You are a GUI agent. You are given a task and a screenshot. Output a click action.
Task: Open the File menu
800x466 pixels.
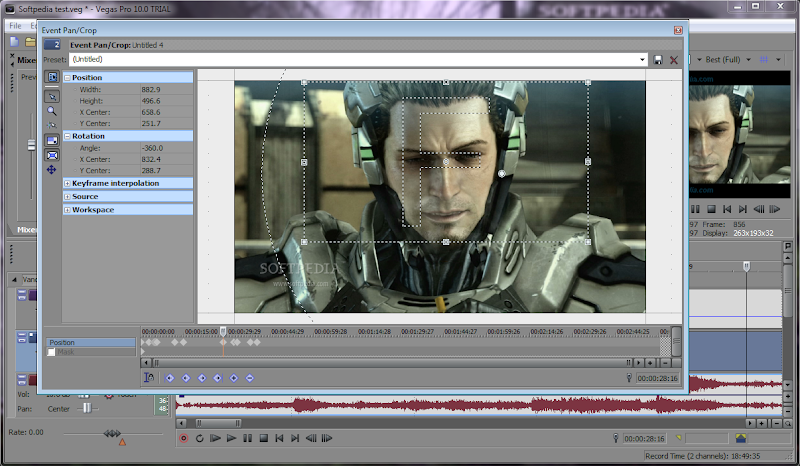pyautogui.click(x=15, y=26)
